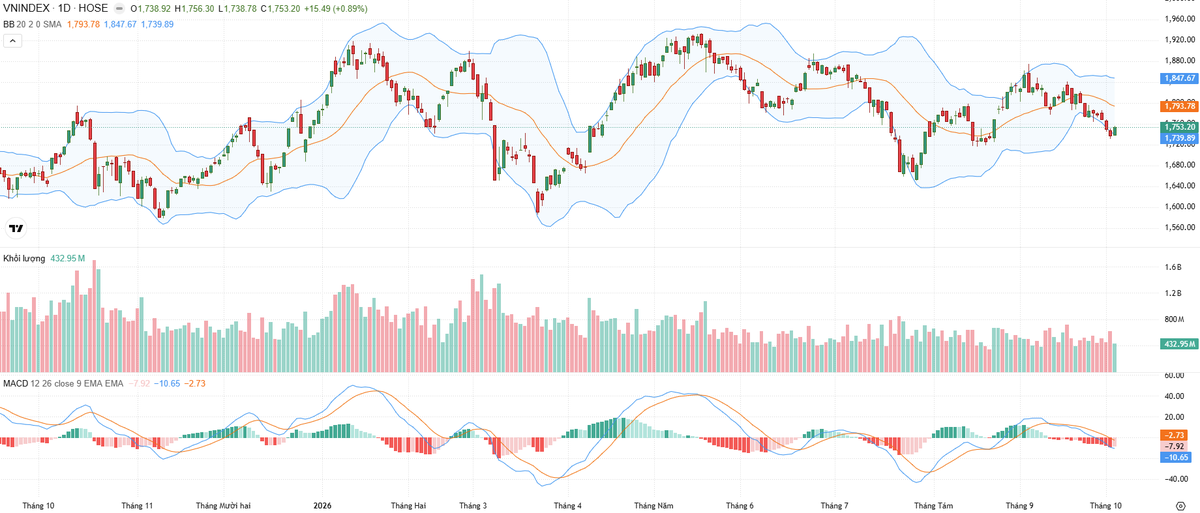This screenshot has height=513, width=1200.
Task: Click the 432.95 M volume axis label
Action: [x=1179, y=344]
